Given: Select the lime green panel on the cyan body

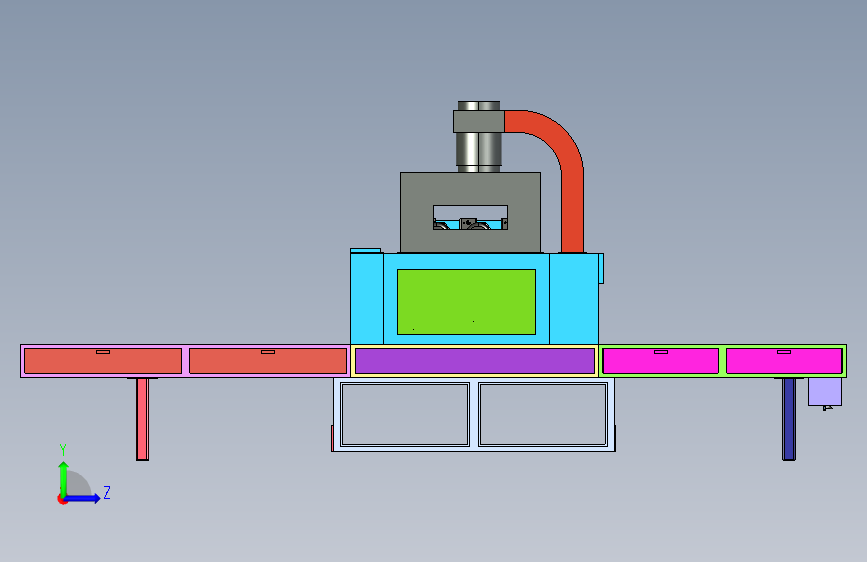Looking at the screenshot, I should 466,302.
